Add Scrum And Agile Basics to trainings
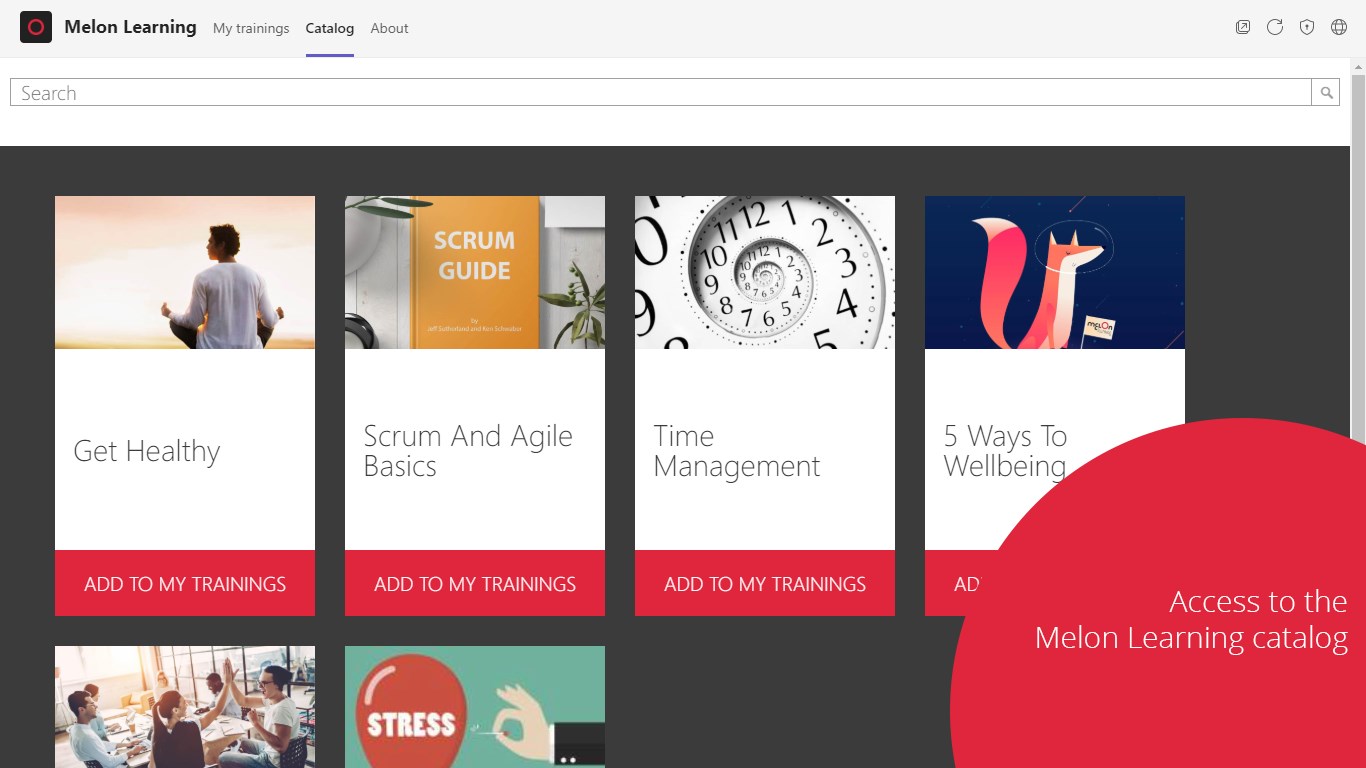This screenshot has height=768, width=1366. [475, 583]
